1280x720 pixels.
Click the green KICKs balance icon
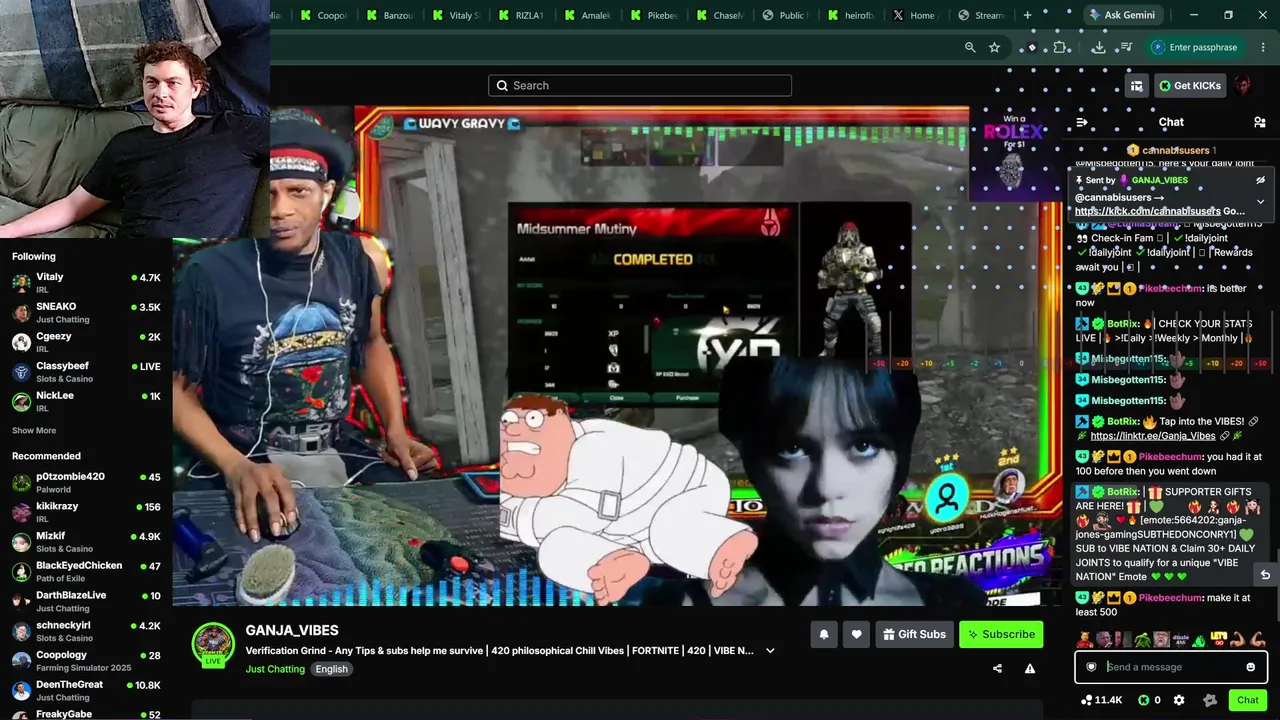[1144, 700]
